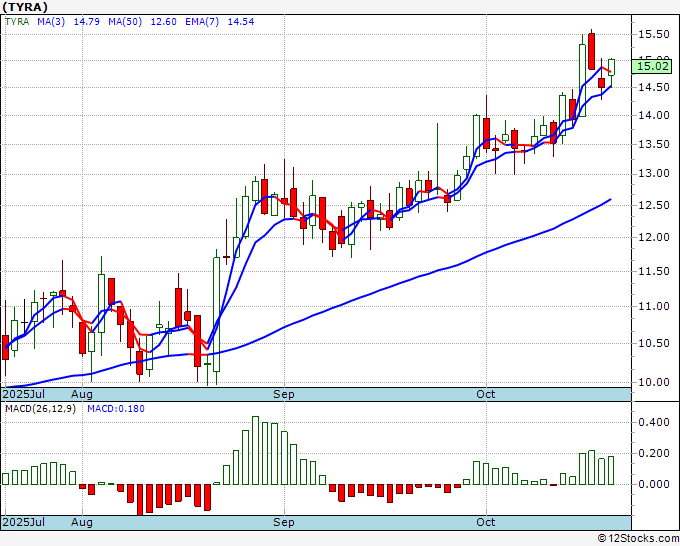The image size is (680, 546).
Task: Click the EMA(7) value 14.54
Action: pos(241,22)
